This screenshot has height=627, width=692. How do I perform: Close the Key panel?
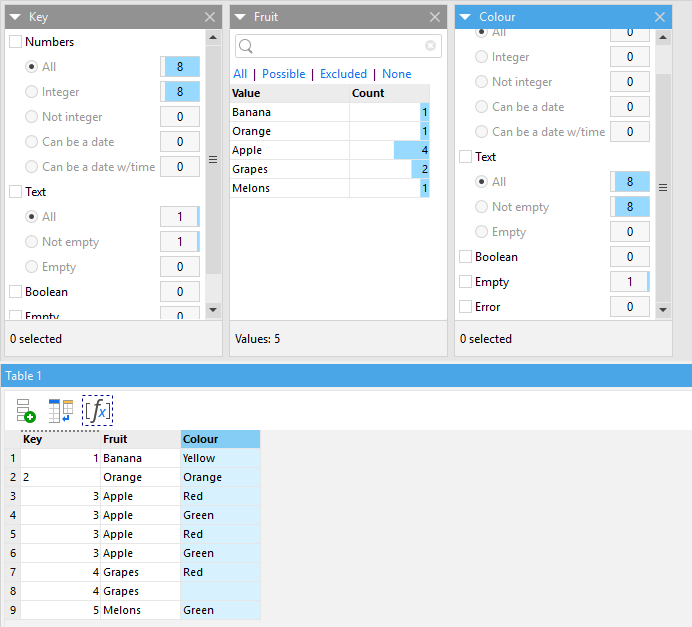[x=209, y=17]
